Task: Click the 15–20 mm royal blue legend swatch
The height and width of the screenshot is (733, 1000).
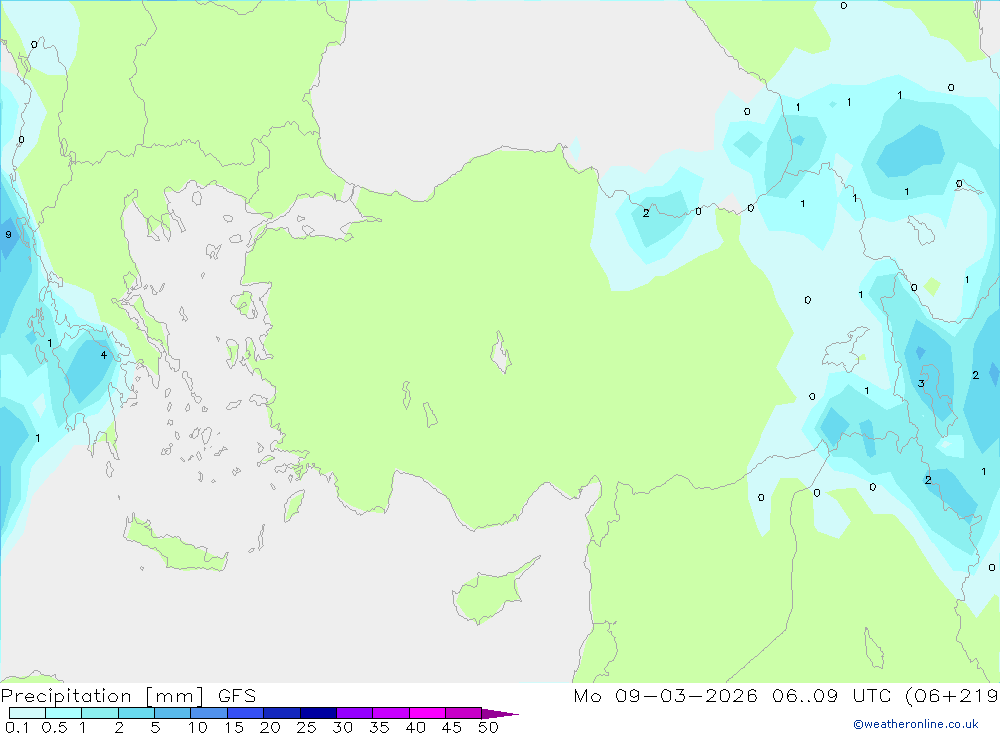Action: click(x=245, y=713)
